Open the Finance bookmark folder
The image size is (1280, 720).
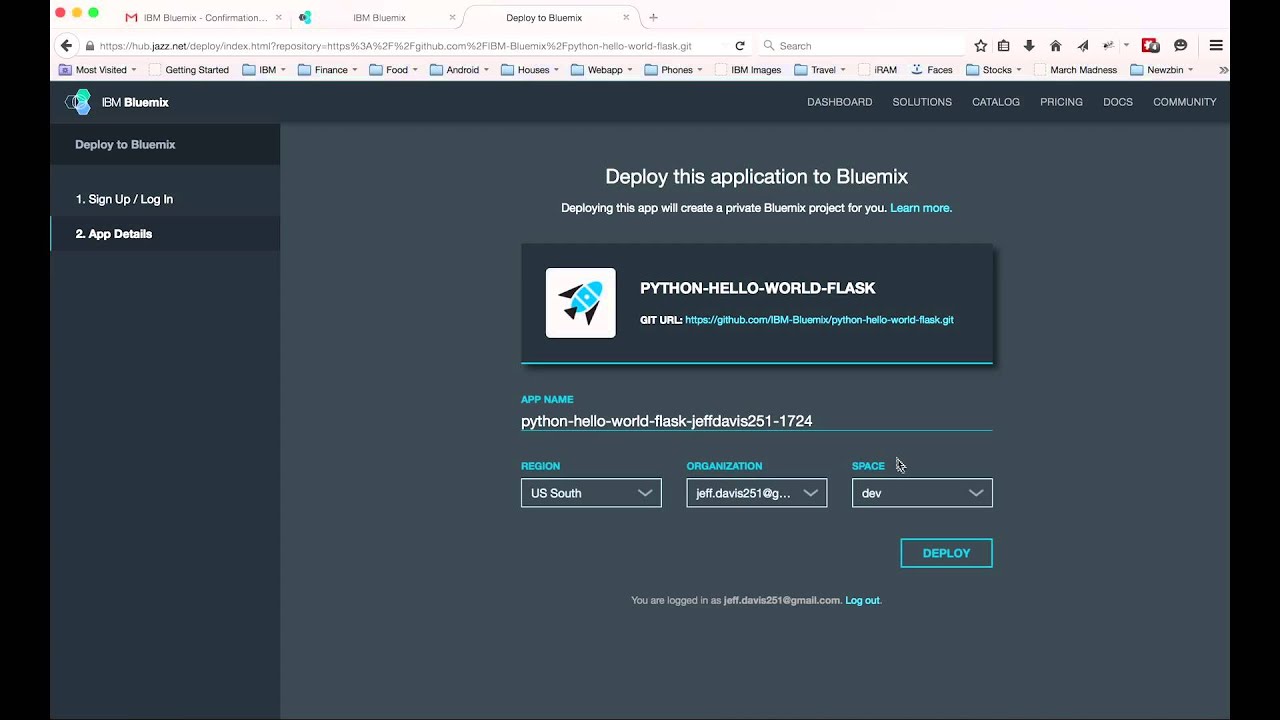tap(328, 70)
